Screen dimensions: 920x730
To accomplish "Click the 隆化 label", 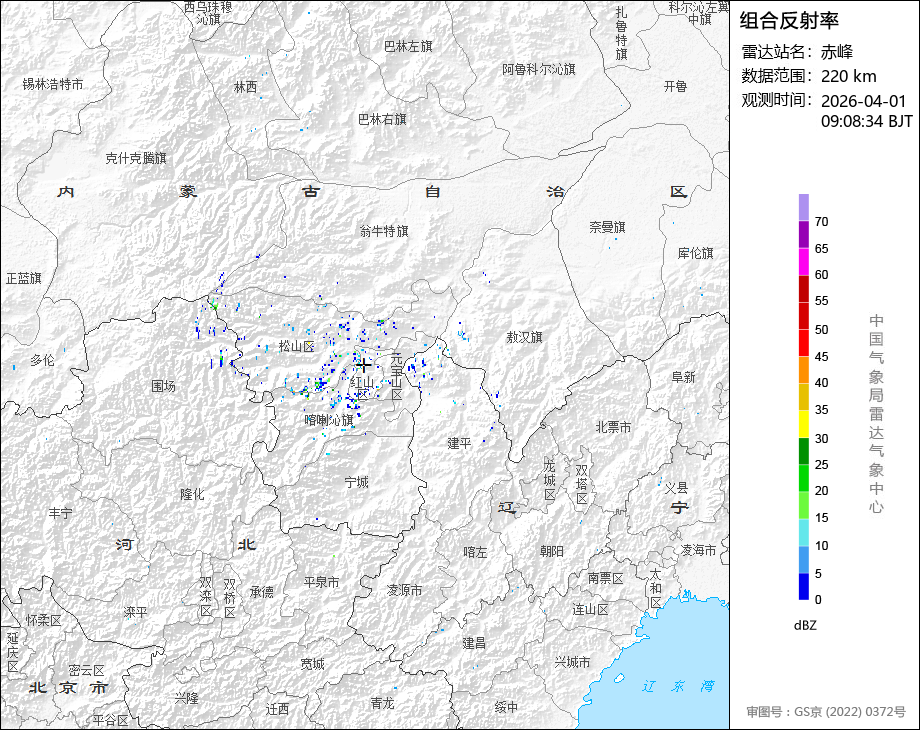I will pyautogui.click(x=192, y=494).
